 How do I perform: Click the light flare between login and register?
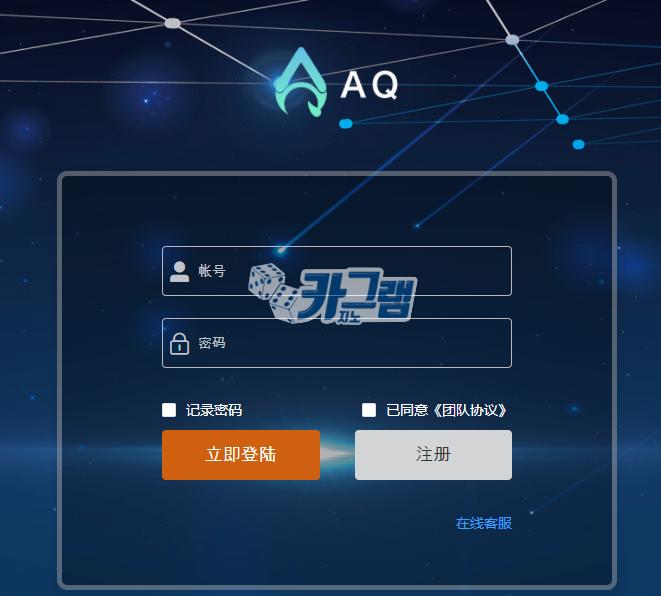point(337,454)
